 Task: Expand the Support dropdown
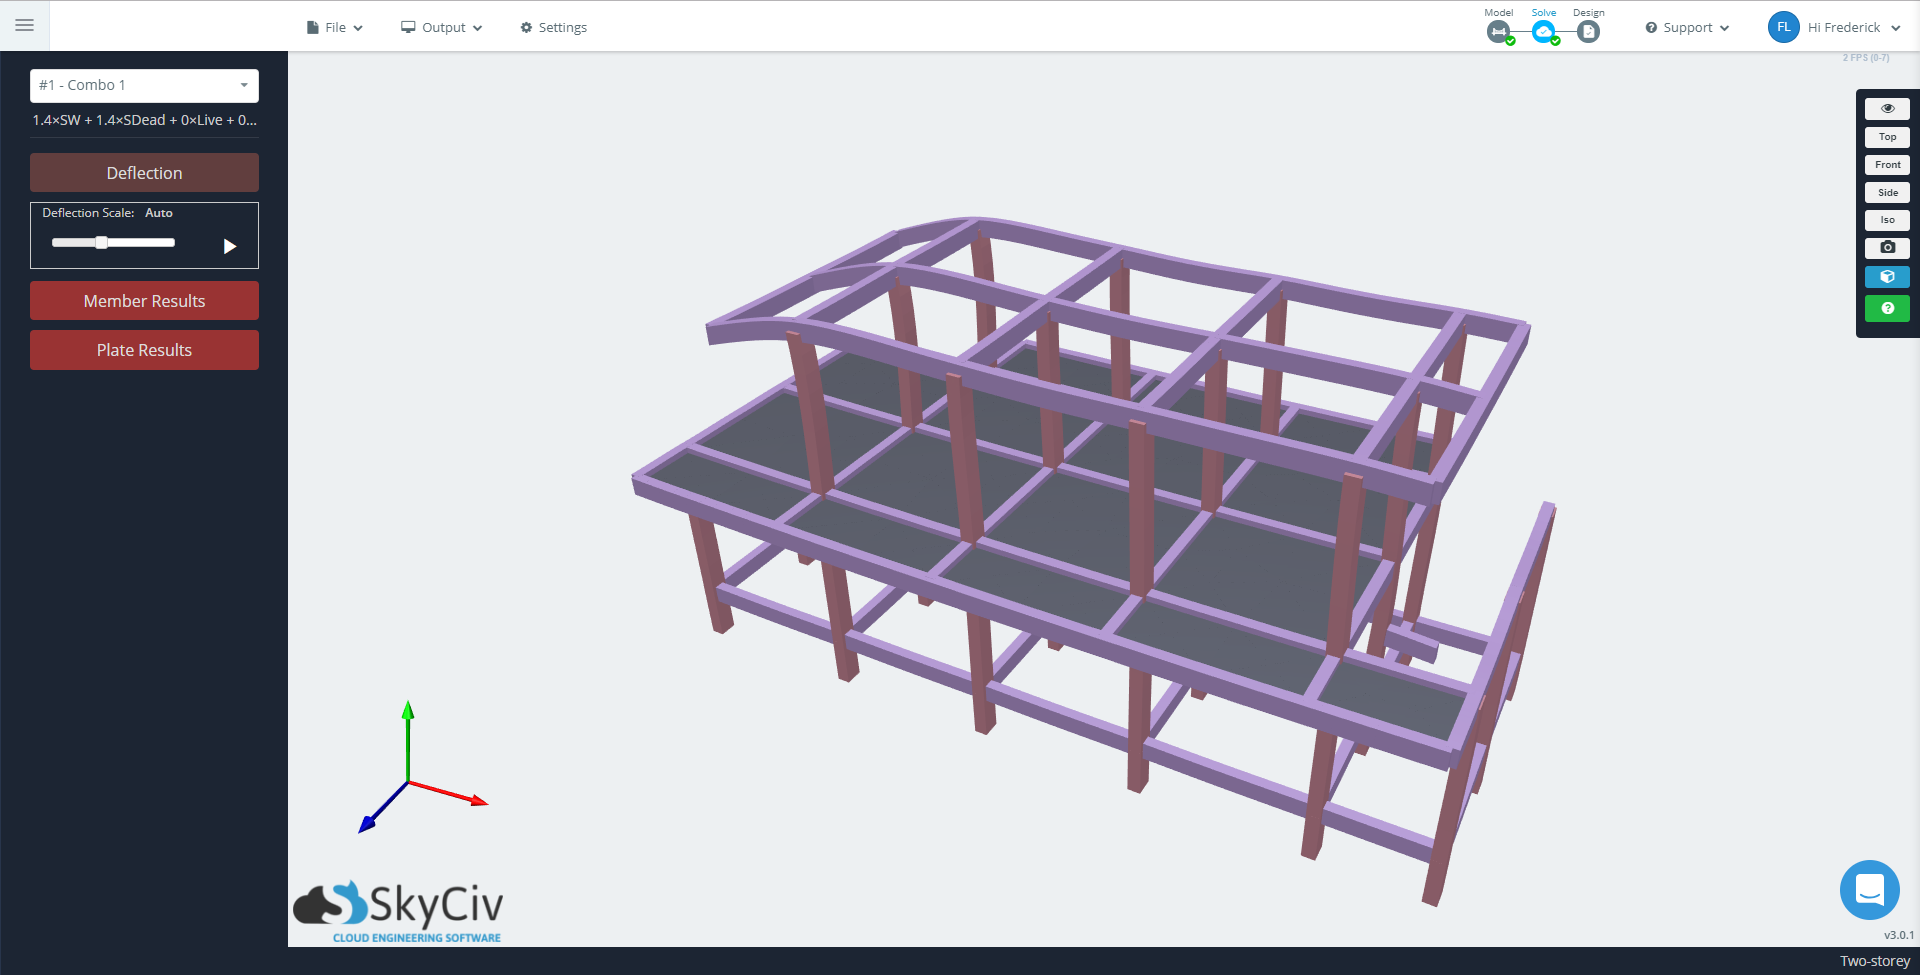1687,28
